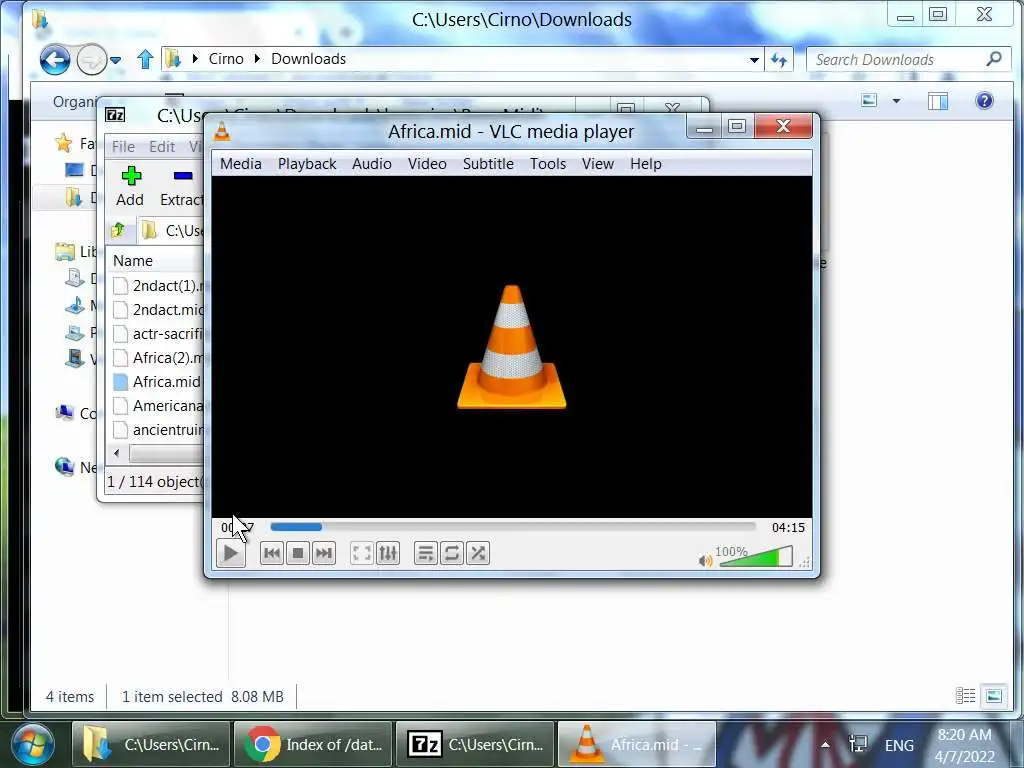Go up one folder in 7-Zip
The image size is (1024, 768).
[x=119, y=230]
